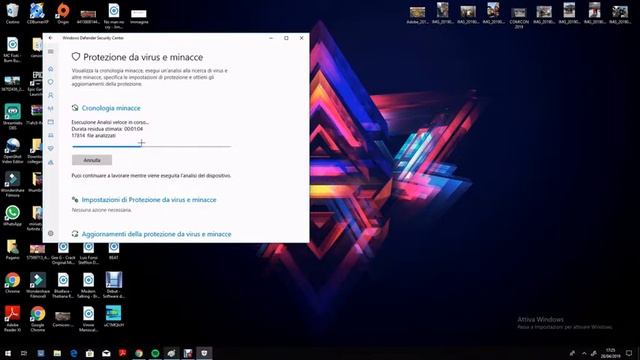
Task: Open the Windows Start menu
Action: pos(8,353)
